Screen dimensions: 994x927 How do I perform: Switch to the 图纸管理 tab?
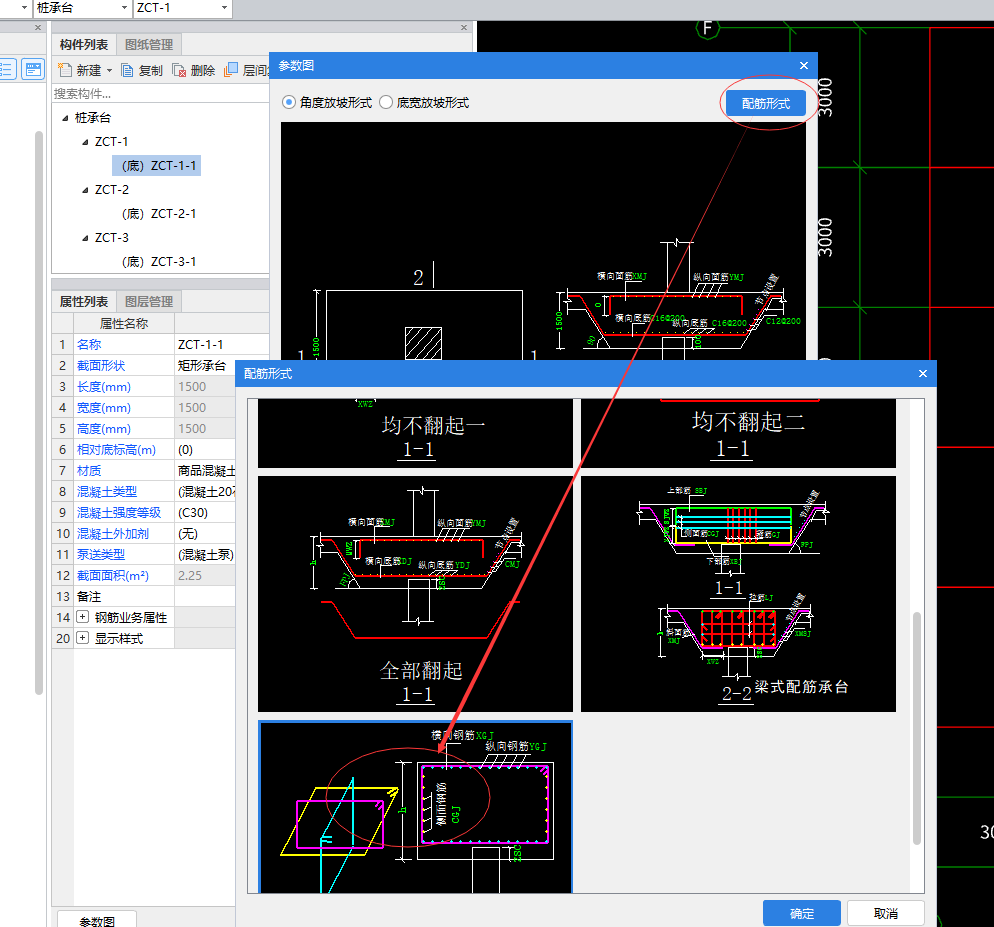[149, 44]
